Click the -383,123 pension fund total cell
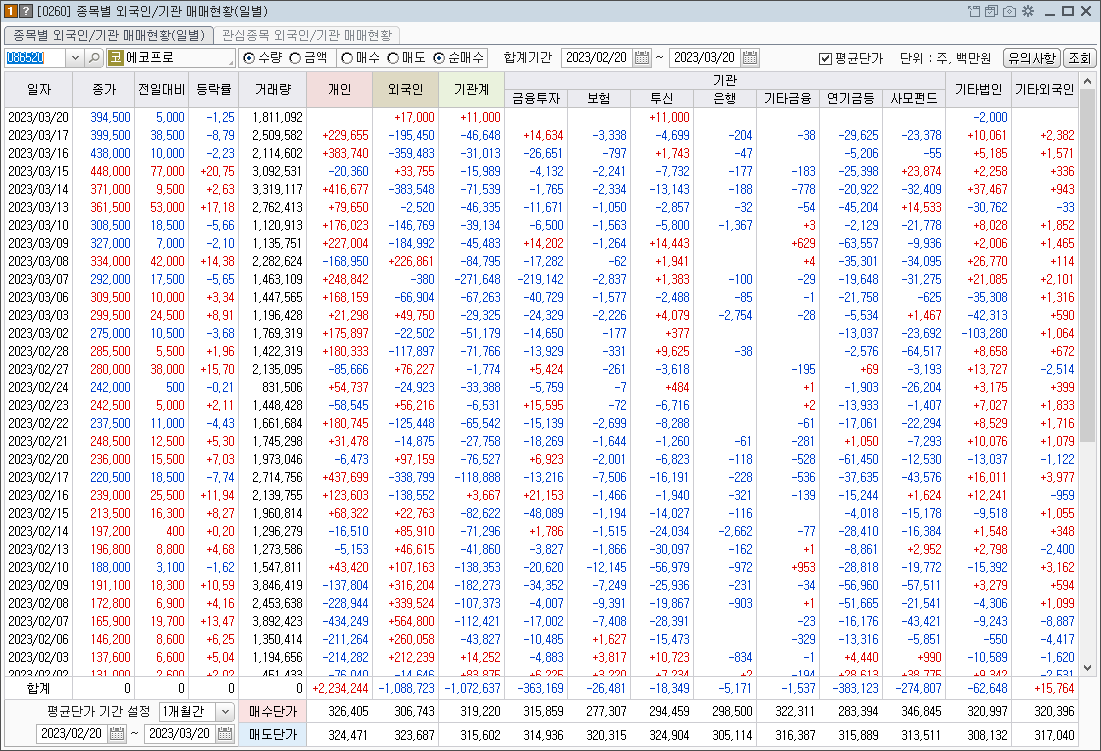 pos(853,689)
